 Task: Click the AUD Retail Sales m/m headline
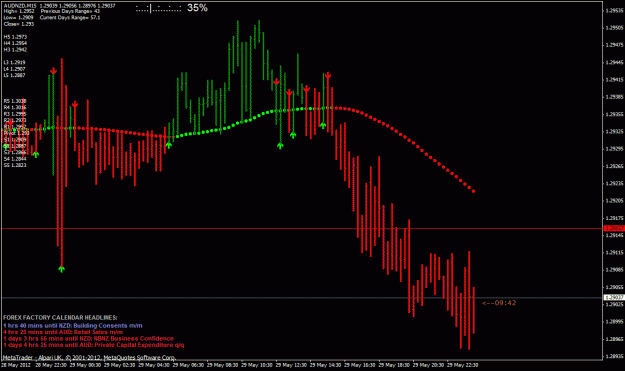pos(63,332)
